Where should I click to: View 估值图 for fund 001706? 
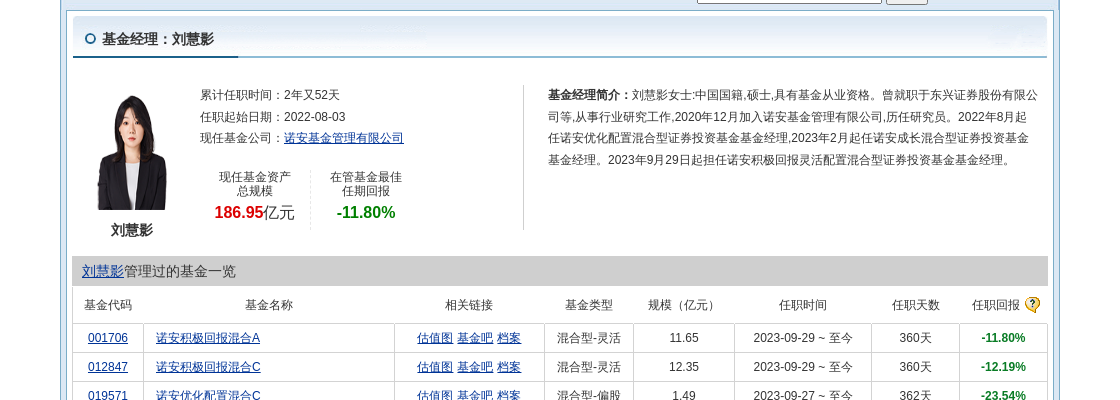click(434, 338)
